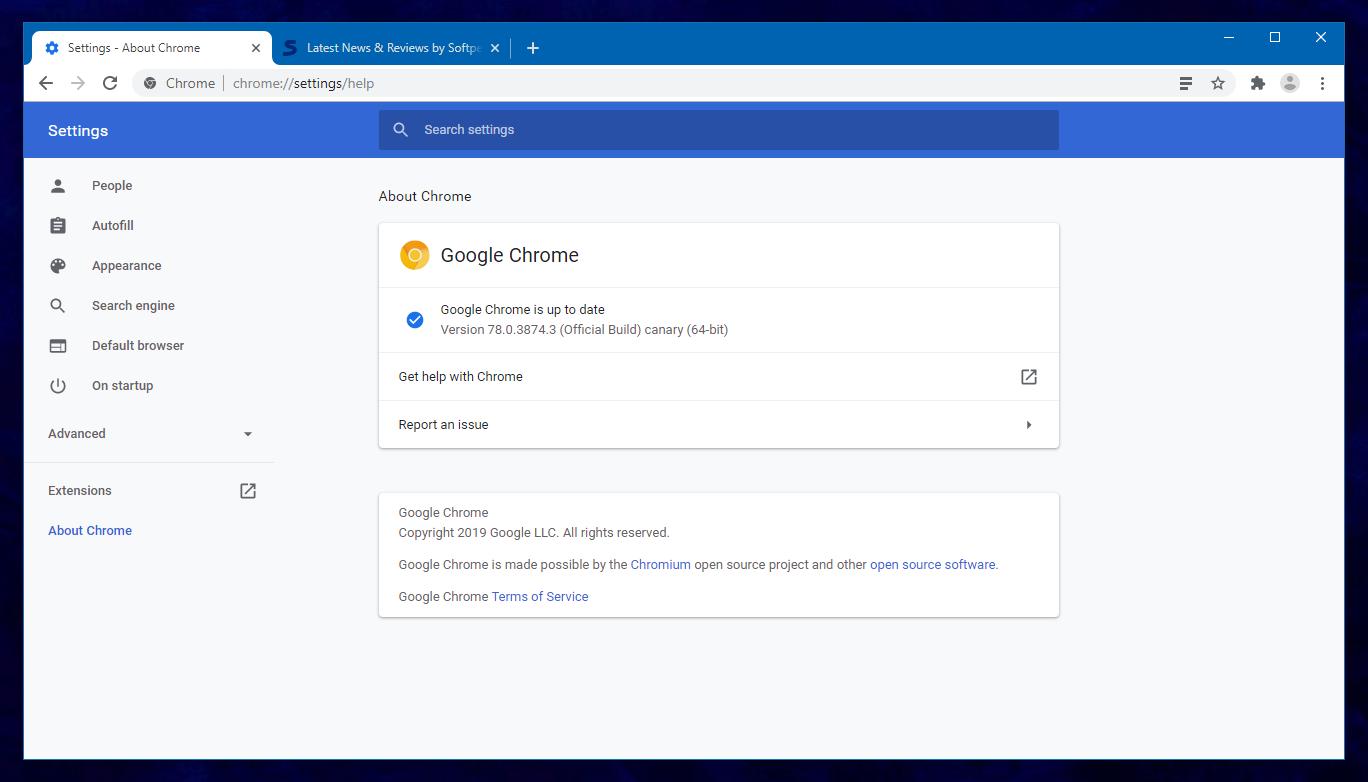This screenshot has width=1368, height=782.
Task: Maximize the Chrome window
Action: tap(1275, 38)
